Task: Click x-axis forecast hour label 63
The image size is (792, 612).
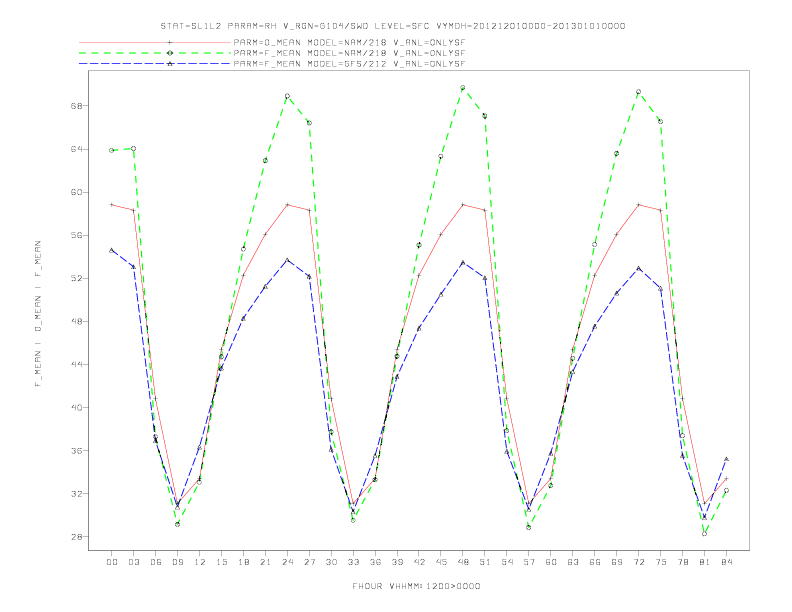Action: click(573, 562)
